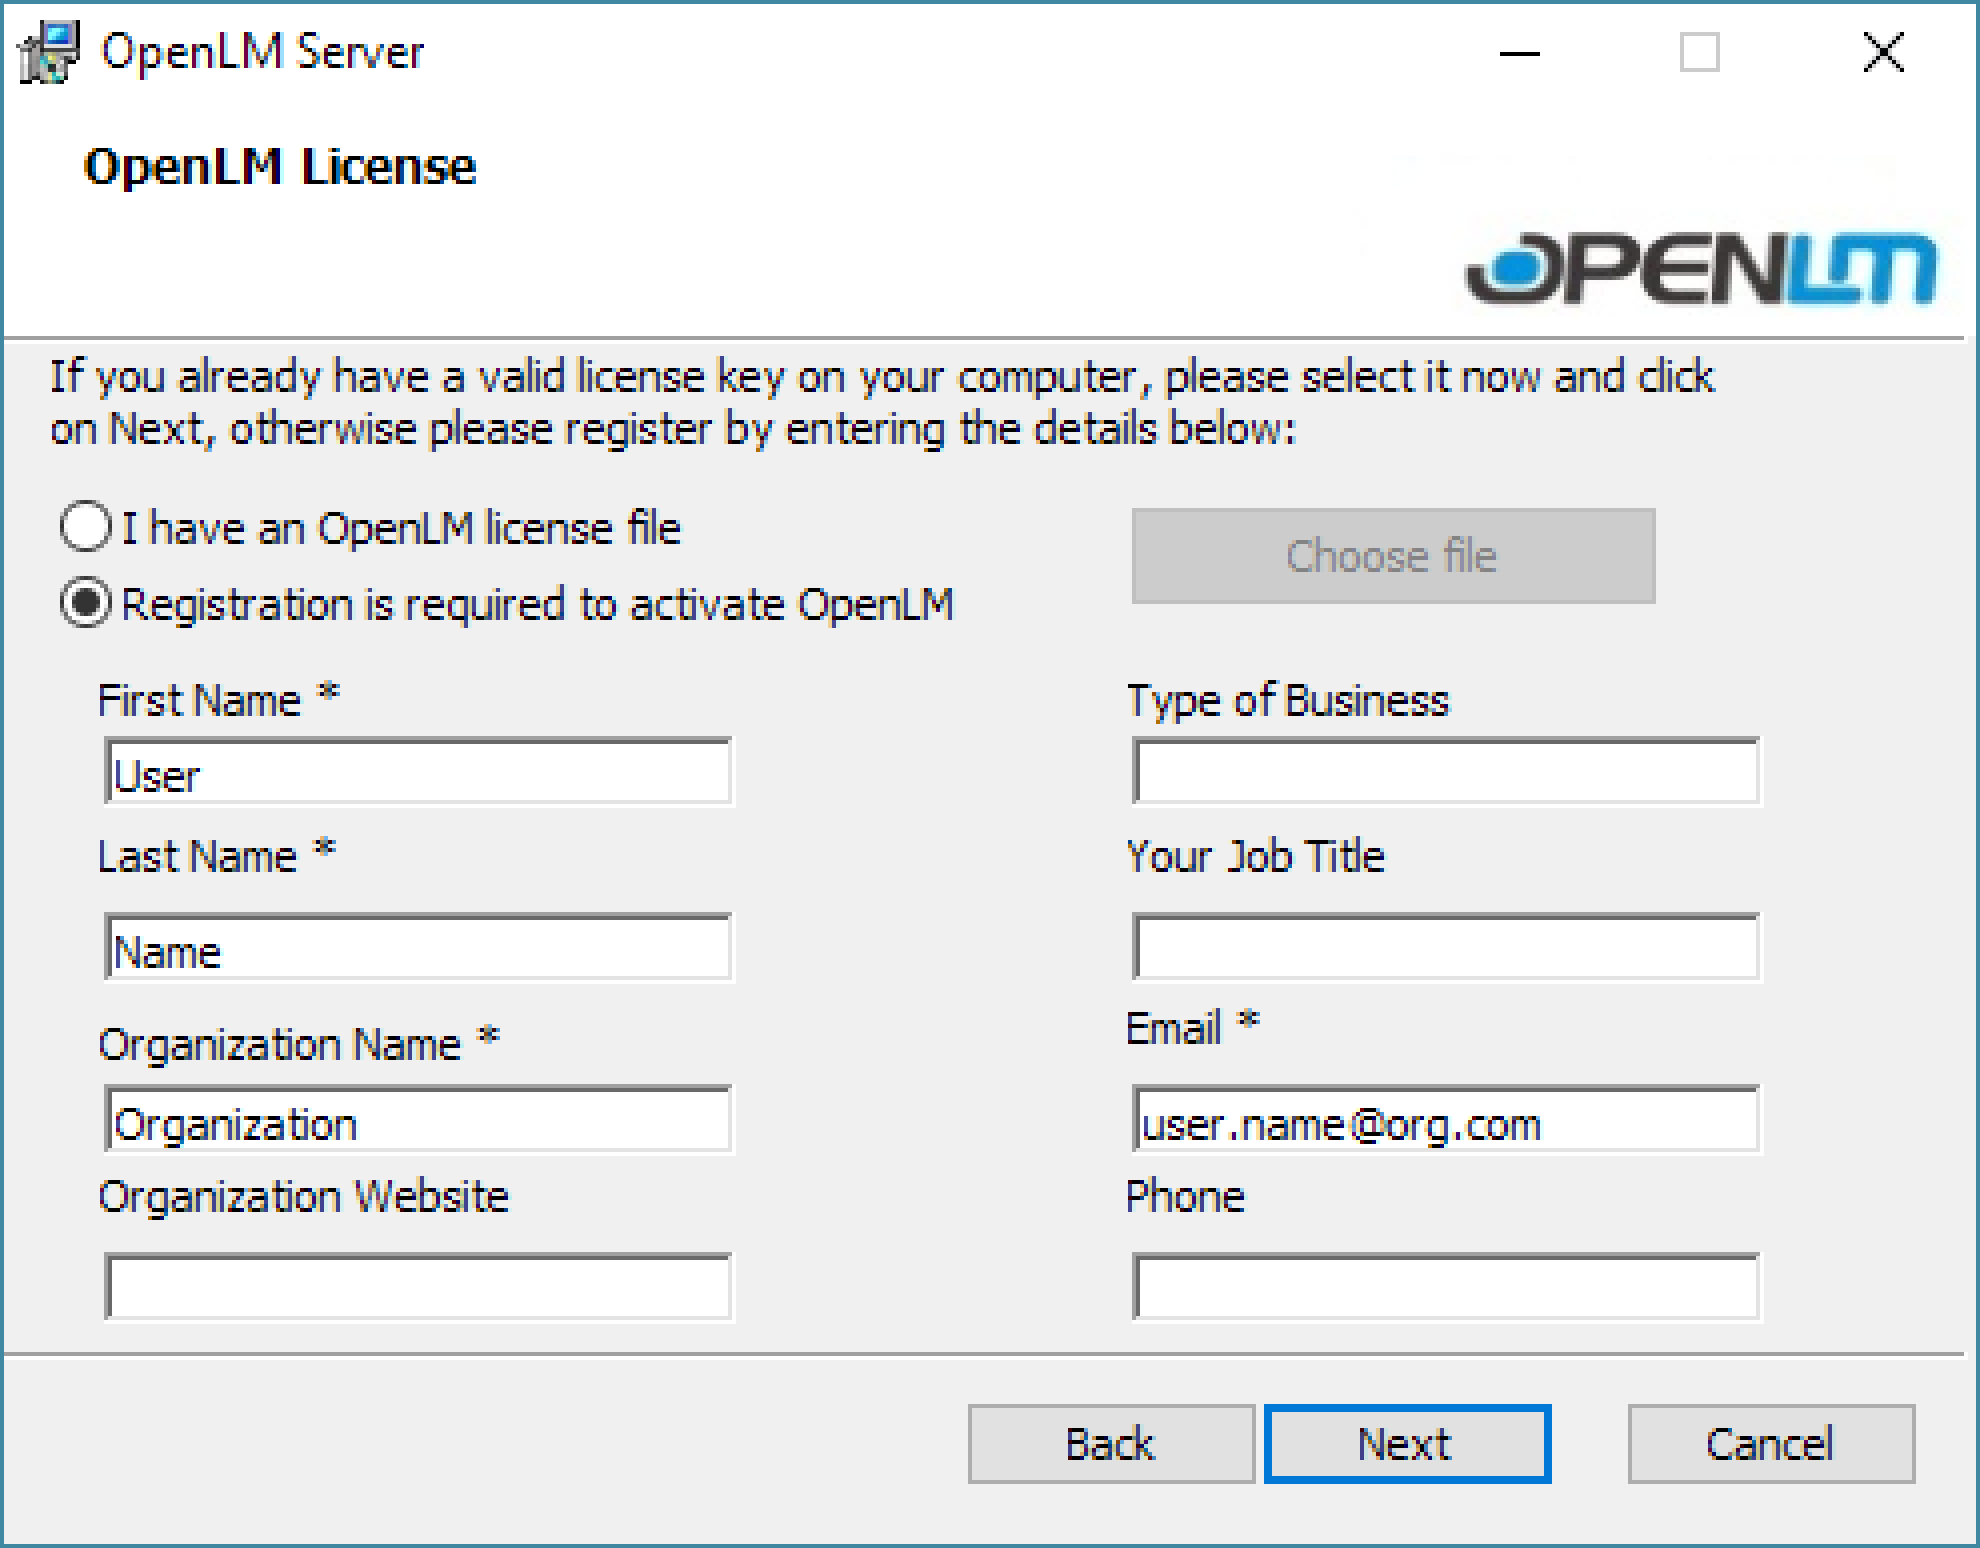Screen dimensions: 1980x1548
Task: Close the OpenLM Server installer window
Action: pyautogui.click(x=1883, y=53)
